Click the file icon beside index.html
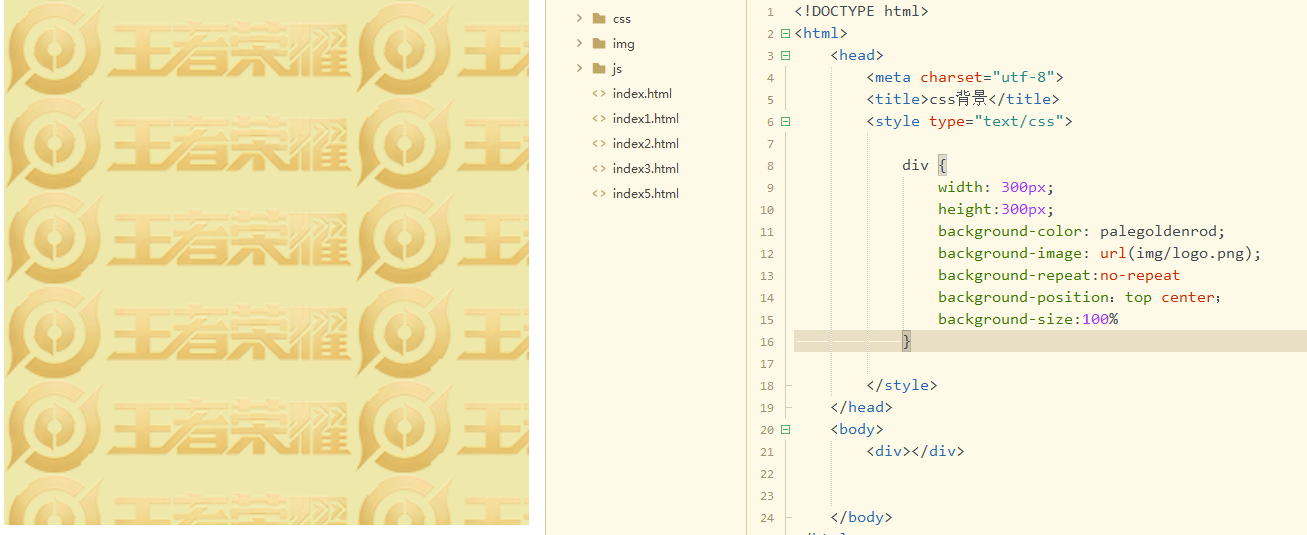 [599, 93]
